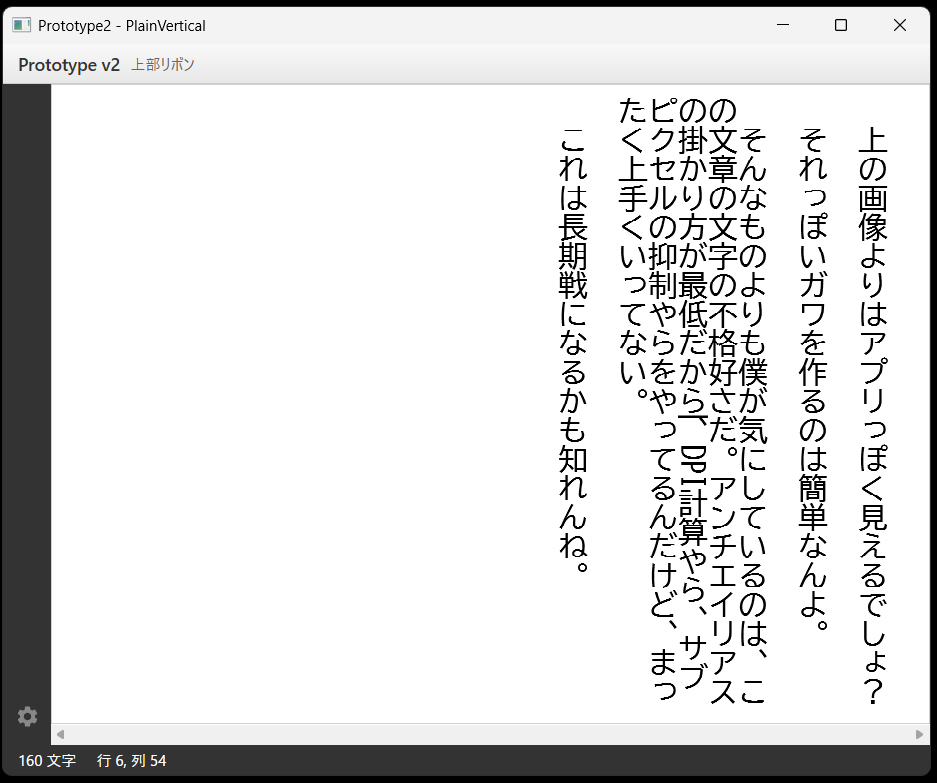Minimize the Prototype2 window
Viewport: 937px width, 783px height.
tap(783, 25)
